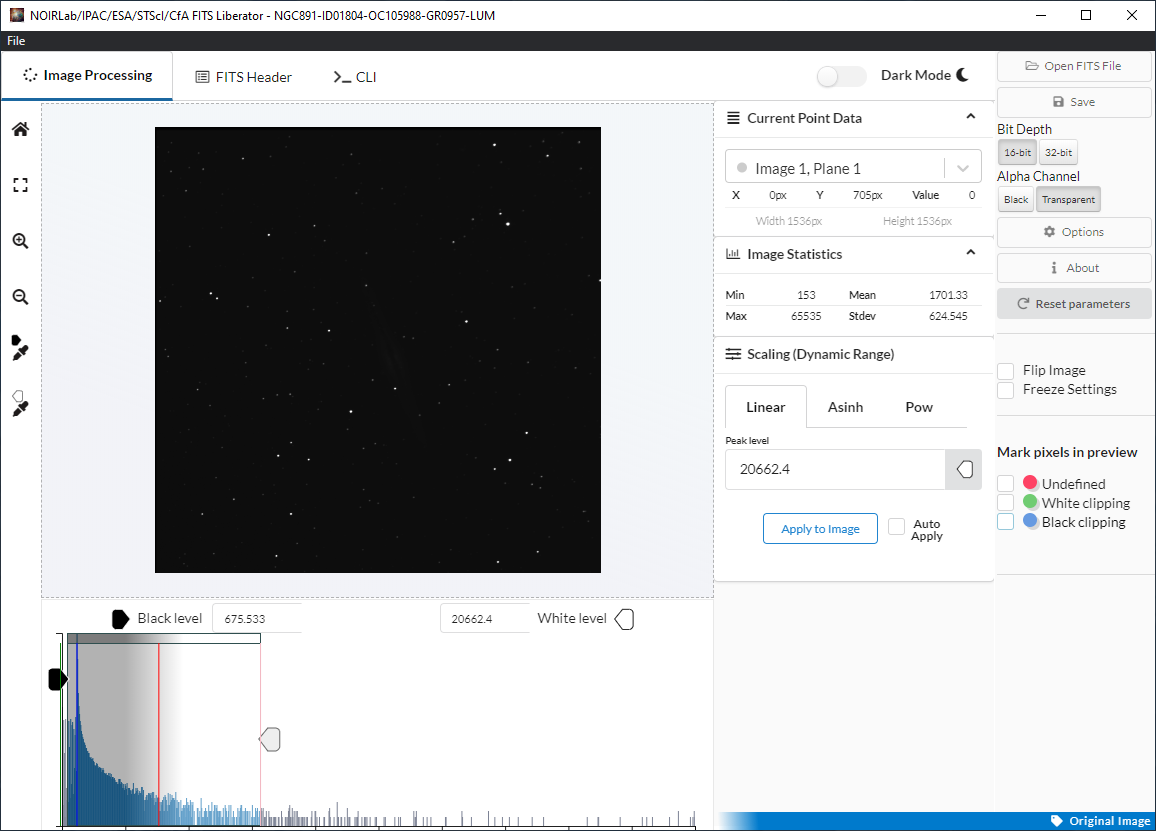Switch to the Image Processing tab
Screen dimensions: 1156x831
87,75
